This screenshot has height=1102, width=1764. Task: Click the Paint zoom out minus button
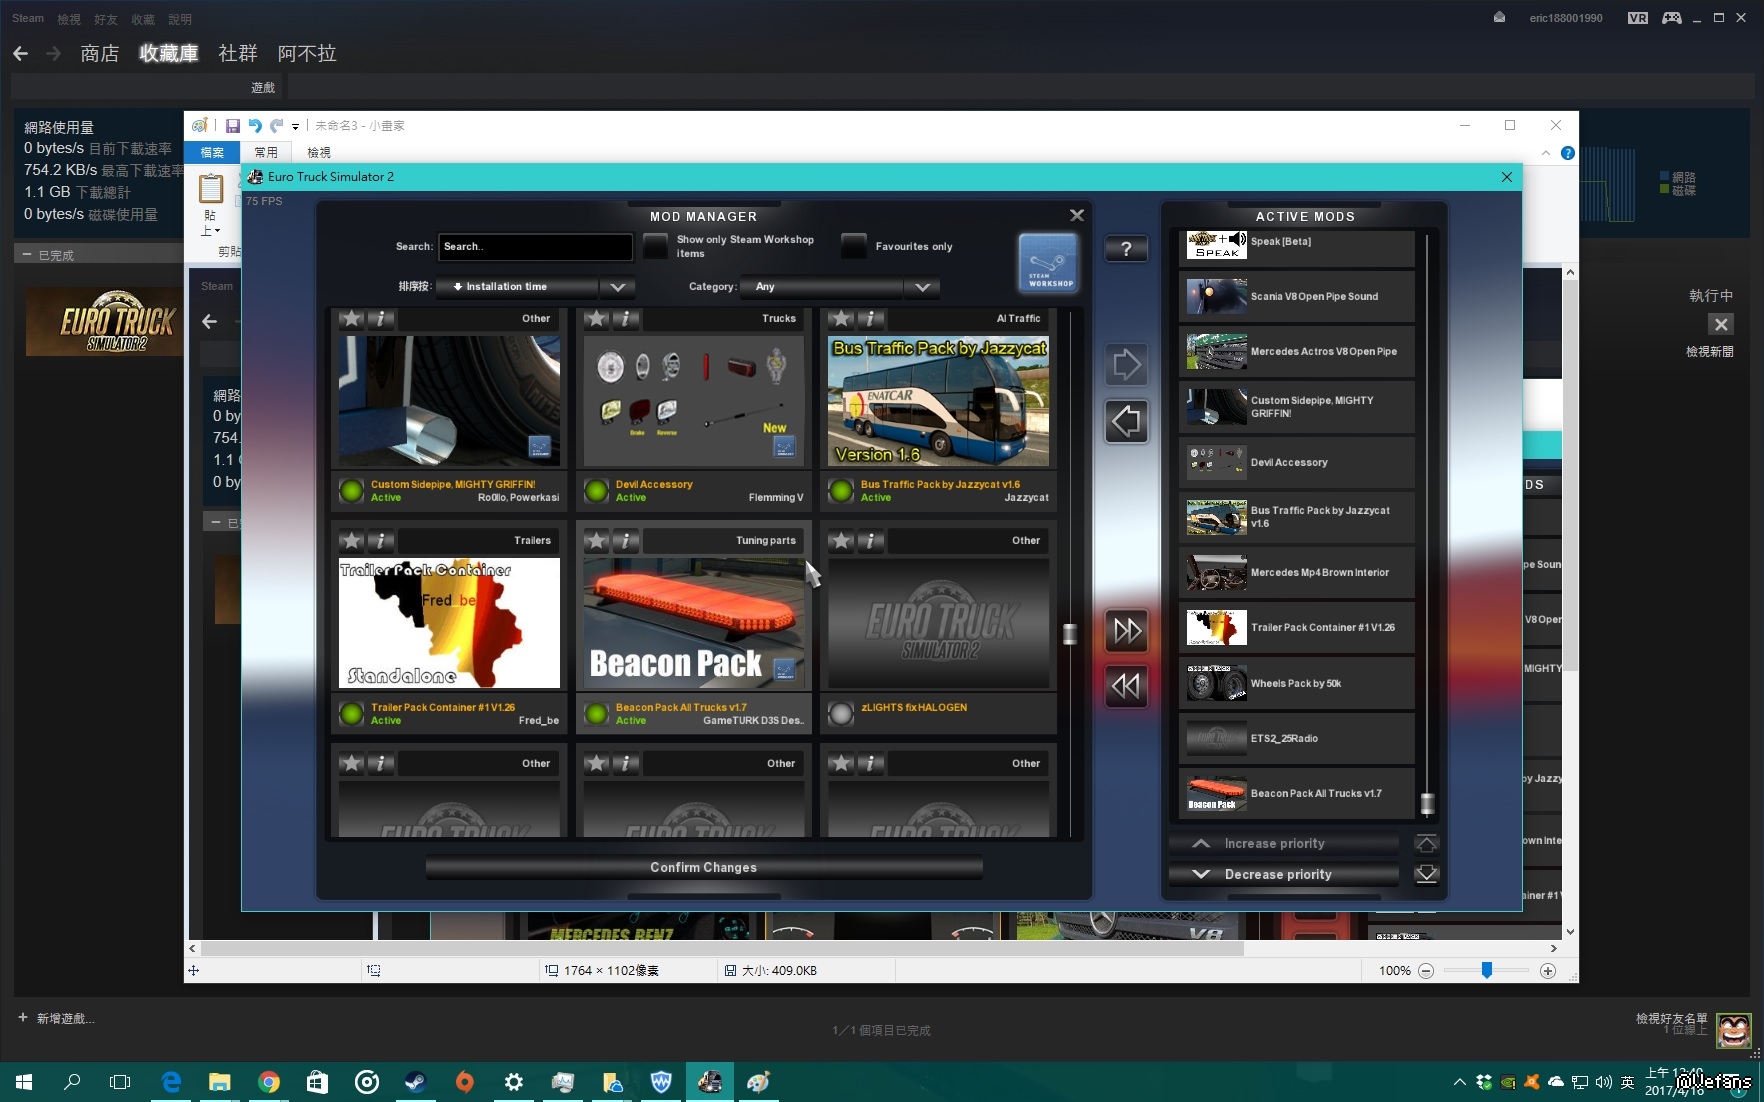(x=1426, y=971)
